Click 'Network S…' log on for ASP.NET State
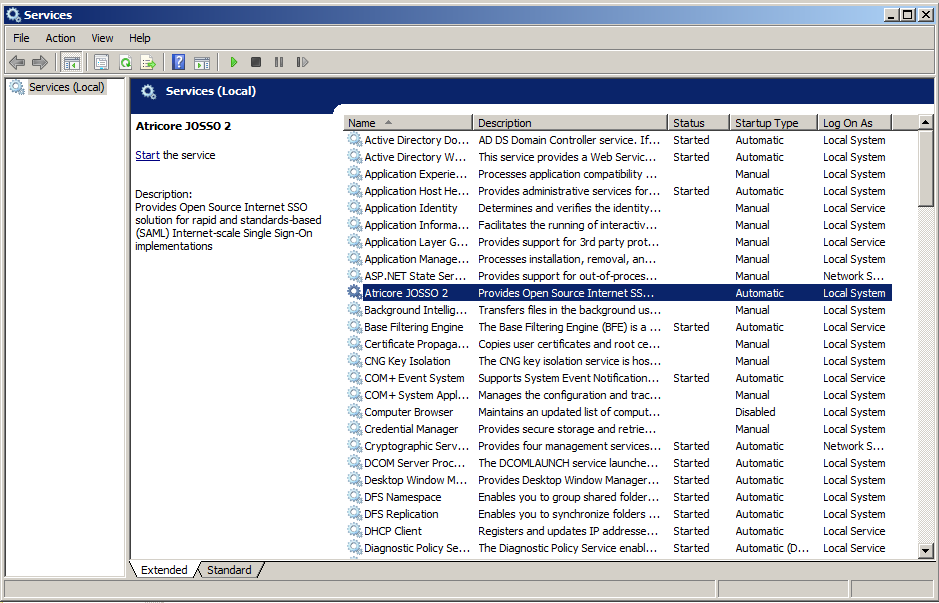Image resolution: width=939 pixels, height=603 pixels. click(x=853, y=276)
